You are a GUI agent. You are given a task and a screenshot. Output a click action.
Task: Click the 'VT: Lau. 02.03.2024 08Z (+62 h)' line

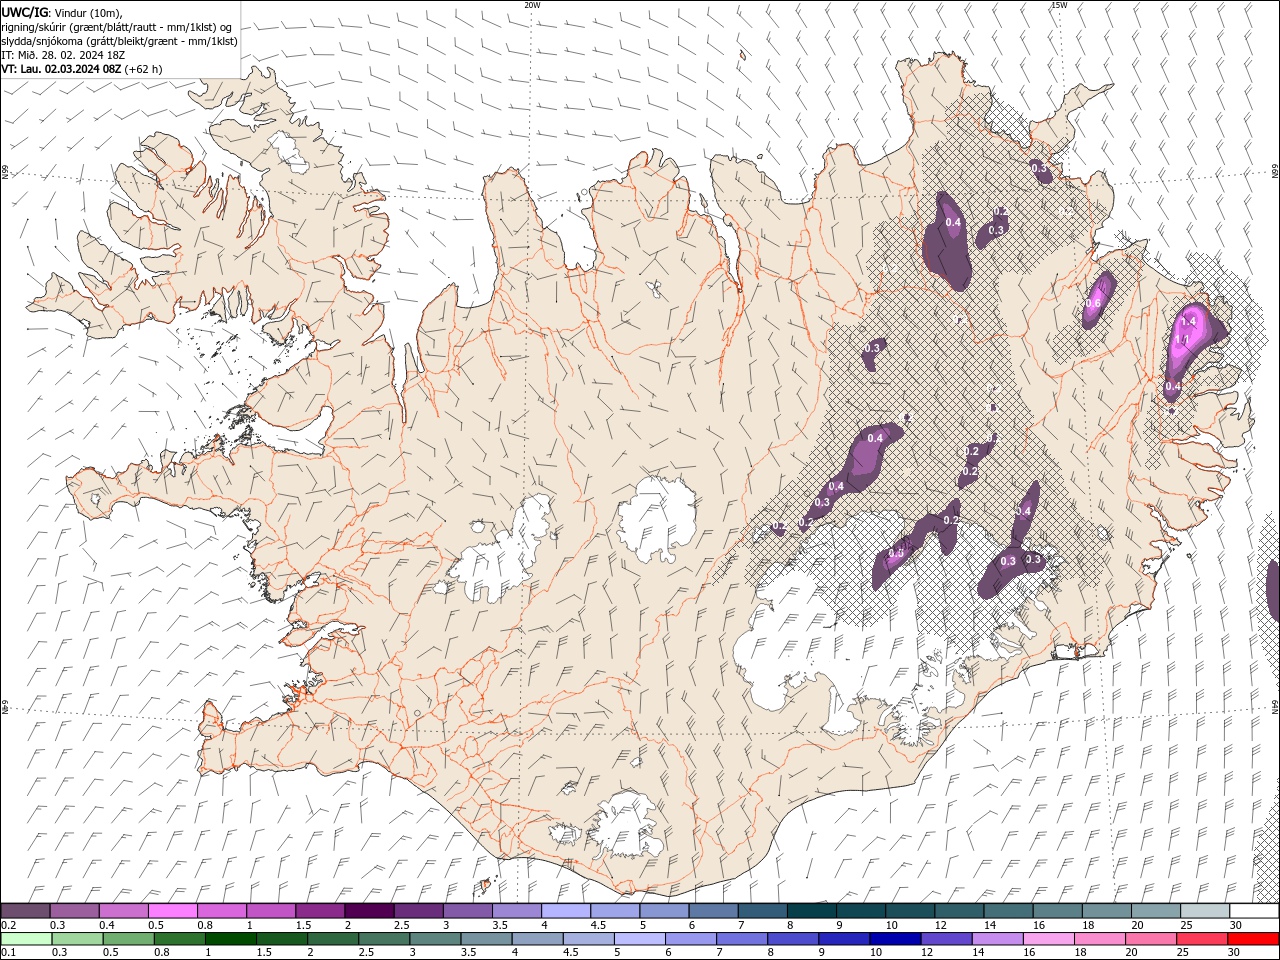pos(82,69)
